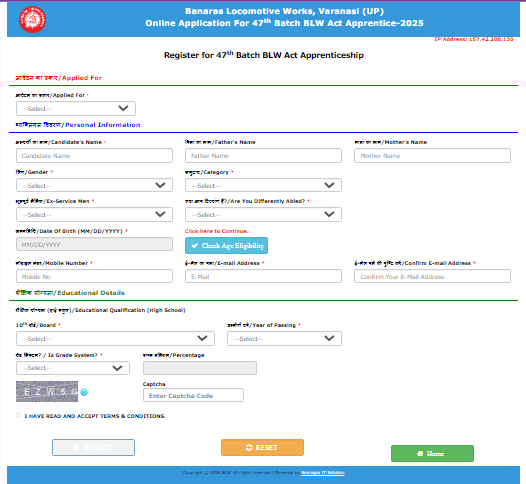
Task: Click the orange RESET button
Action: (x=262, y=447)
